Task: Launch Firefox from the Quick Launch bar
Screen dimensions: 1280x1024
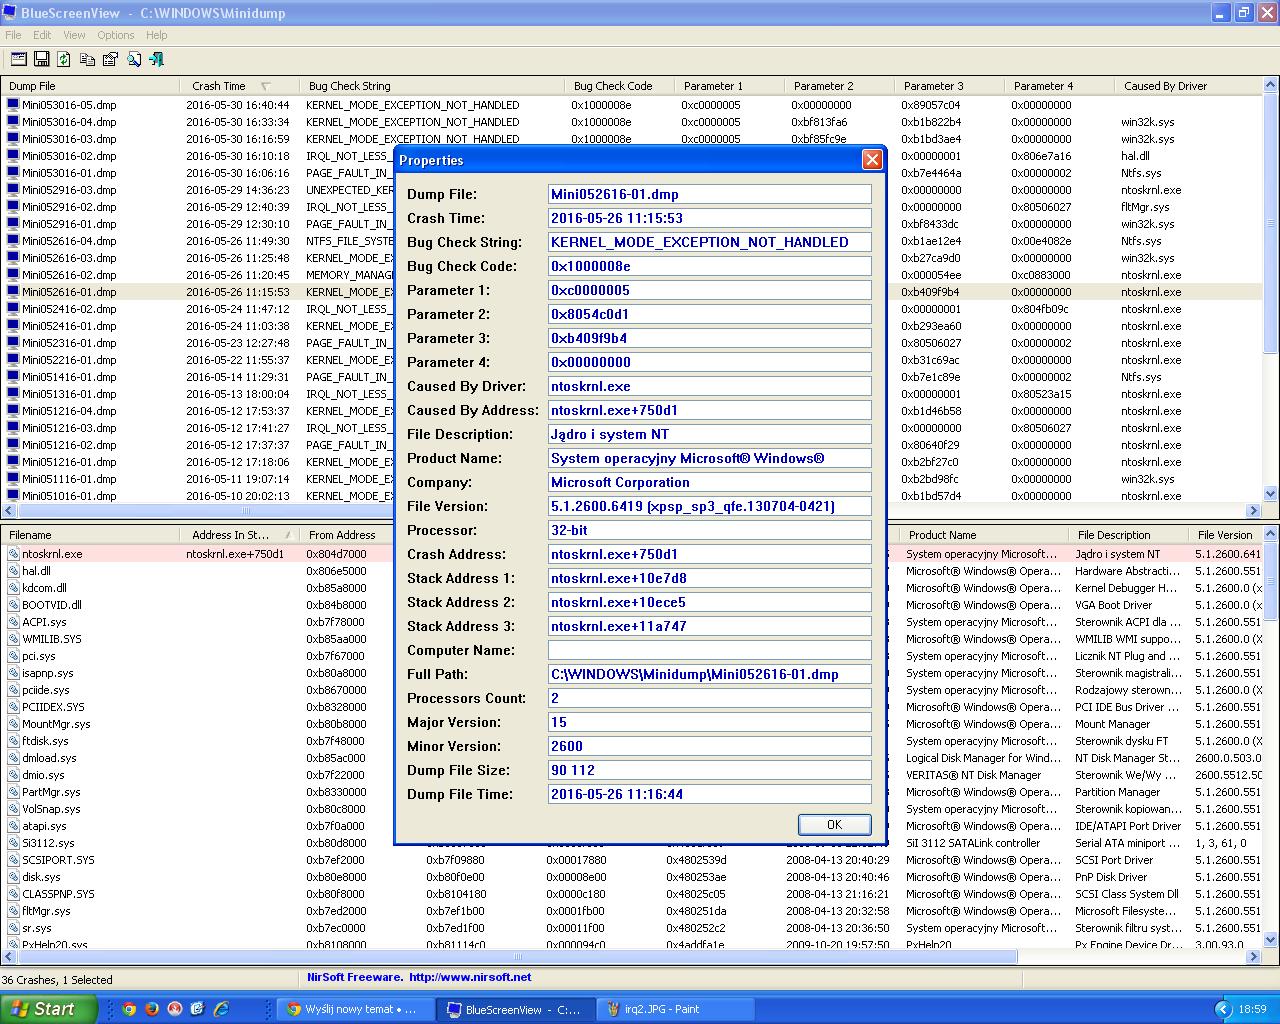Action: tap(152, 1009)
